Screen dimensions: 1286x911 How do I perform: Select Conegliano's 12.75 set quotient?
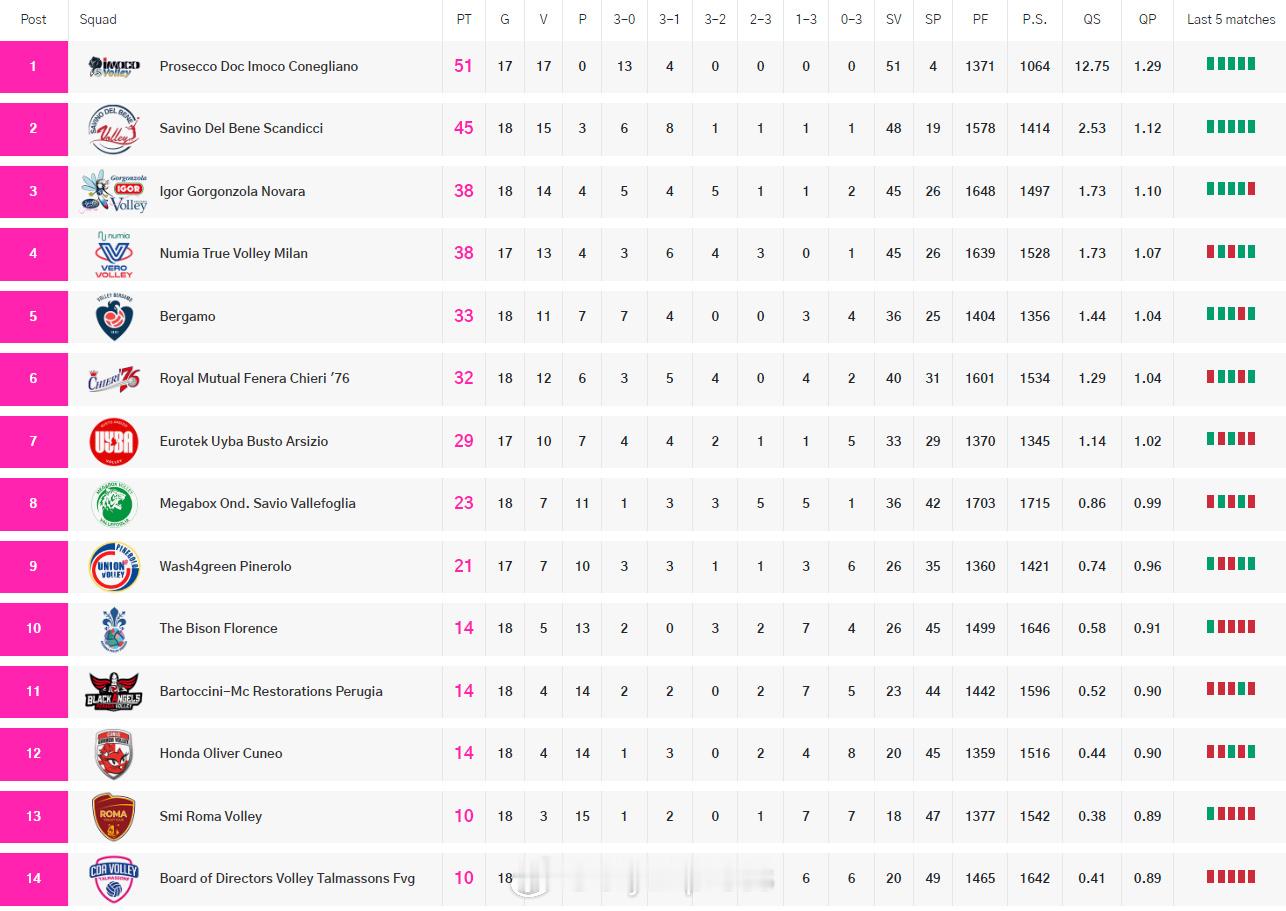click(x=1092, y=67)
